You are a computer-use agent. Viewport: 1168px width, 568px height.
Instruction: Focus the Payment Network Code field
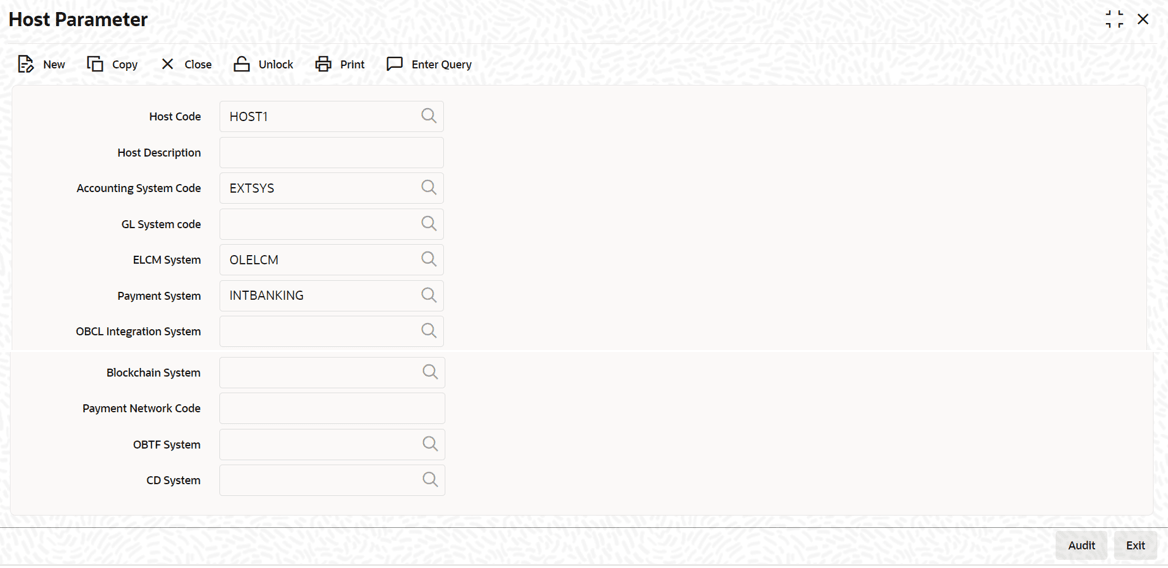pyautogui.click(x=331, y=408)
